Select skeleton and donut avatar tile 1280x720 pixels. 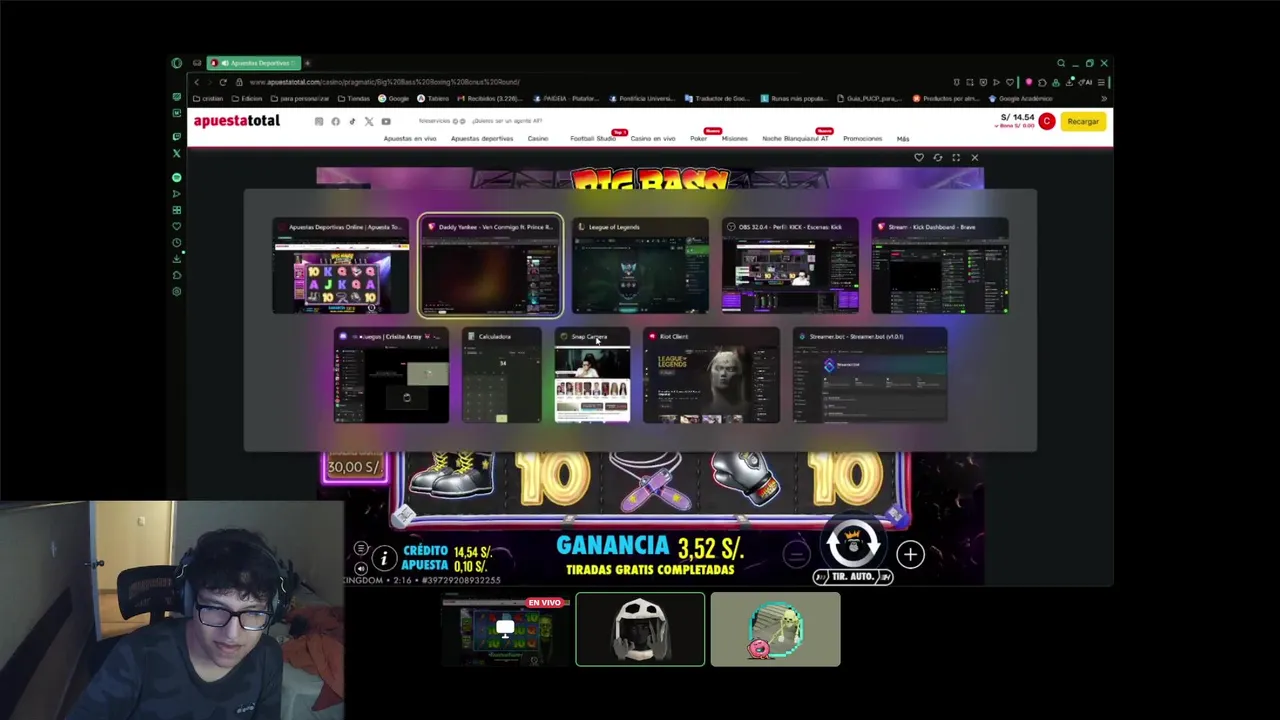(775, 629)
